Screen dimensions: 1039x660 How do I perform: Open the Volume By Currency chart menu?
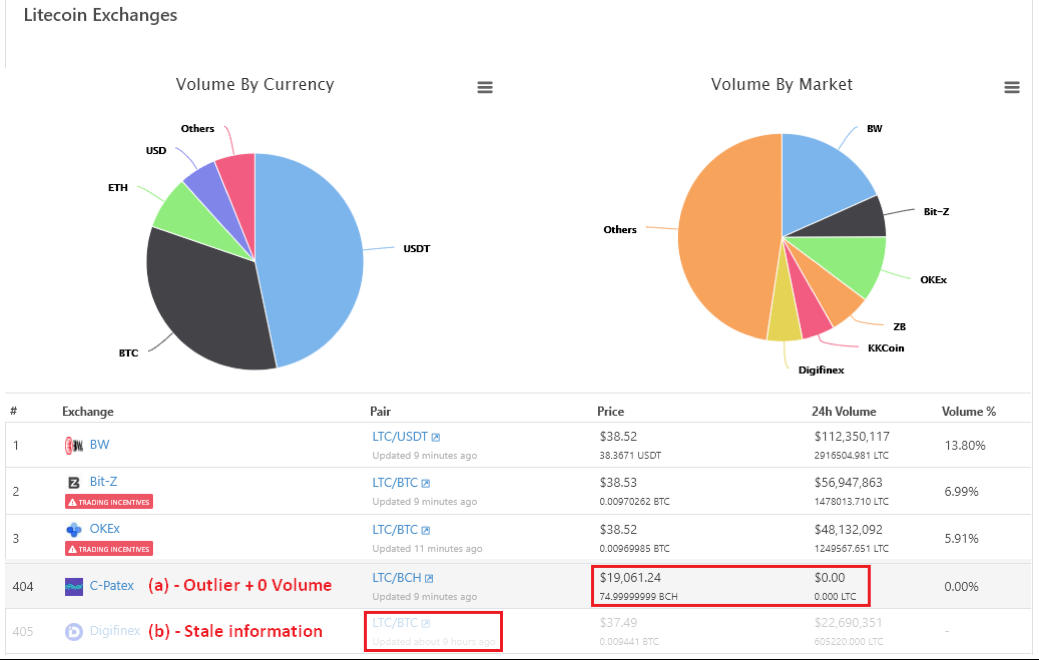485,87
